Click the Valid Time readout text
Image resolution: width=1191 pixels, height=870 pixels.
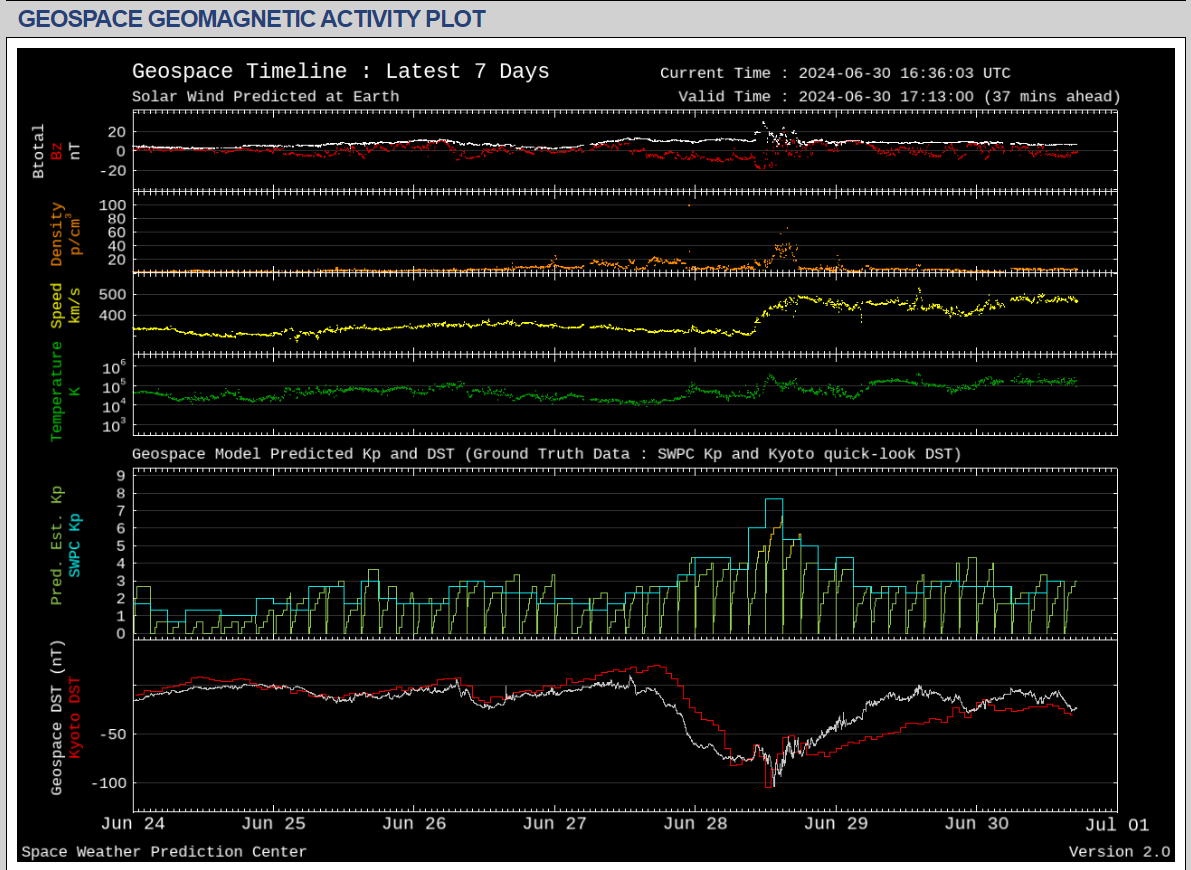click(899, 97)
